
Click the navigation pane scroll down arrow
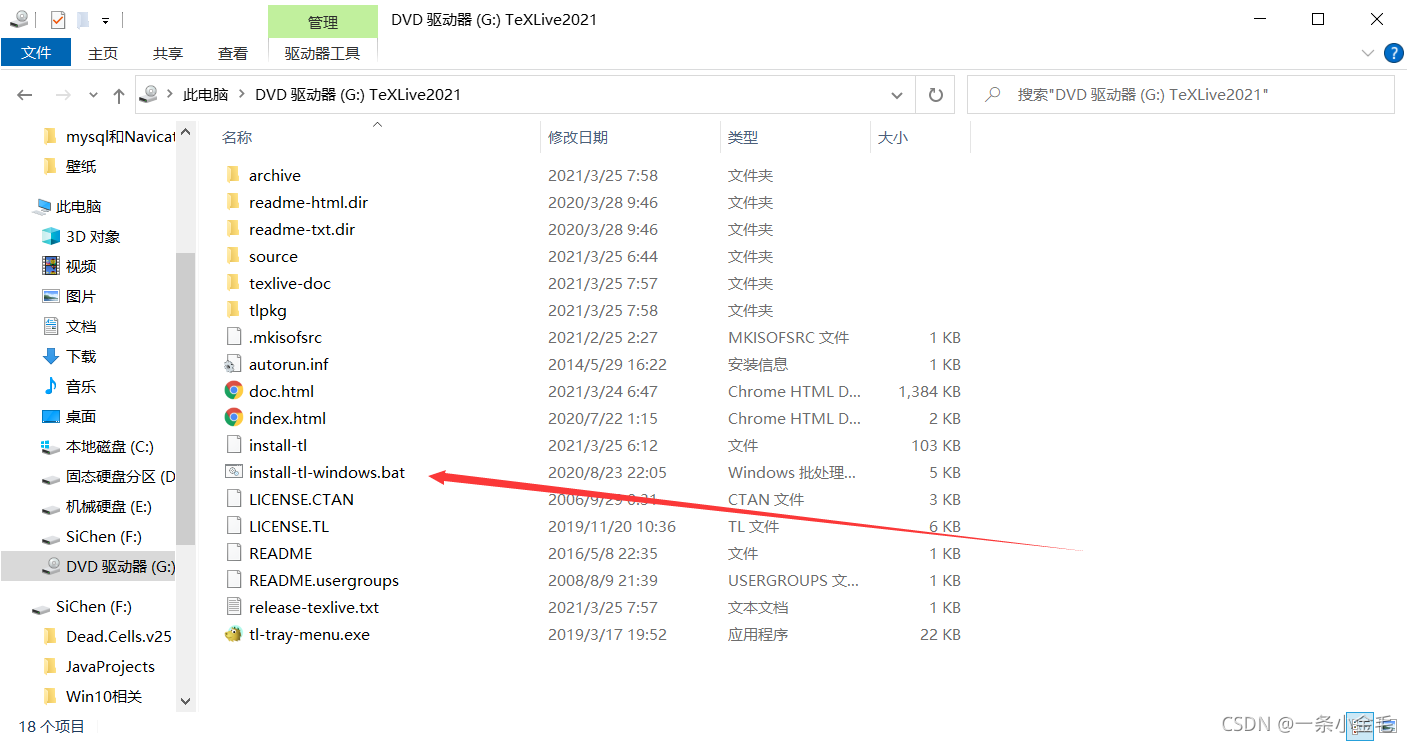[184, 701]
